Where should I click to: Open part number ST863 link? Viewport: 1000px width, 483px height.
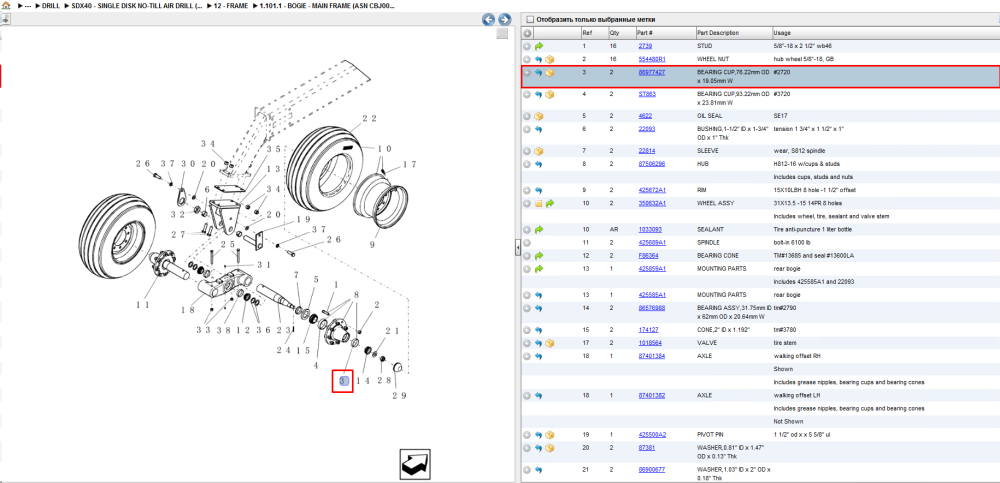647,94
